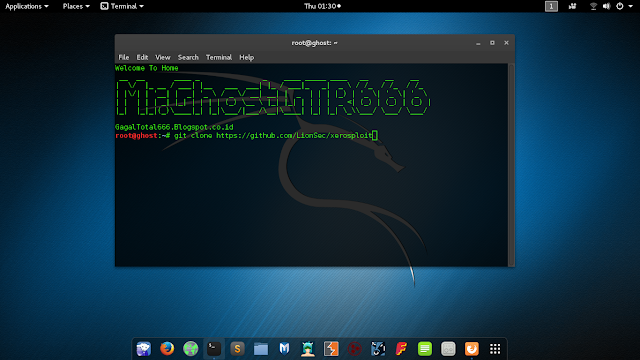Open Sublime Text from the dock
The image size is (640, 360).
237,349
